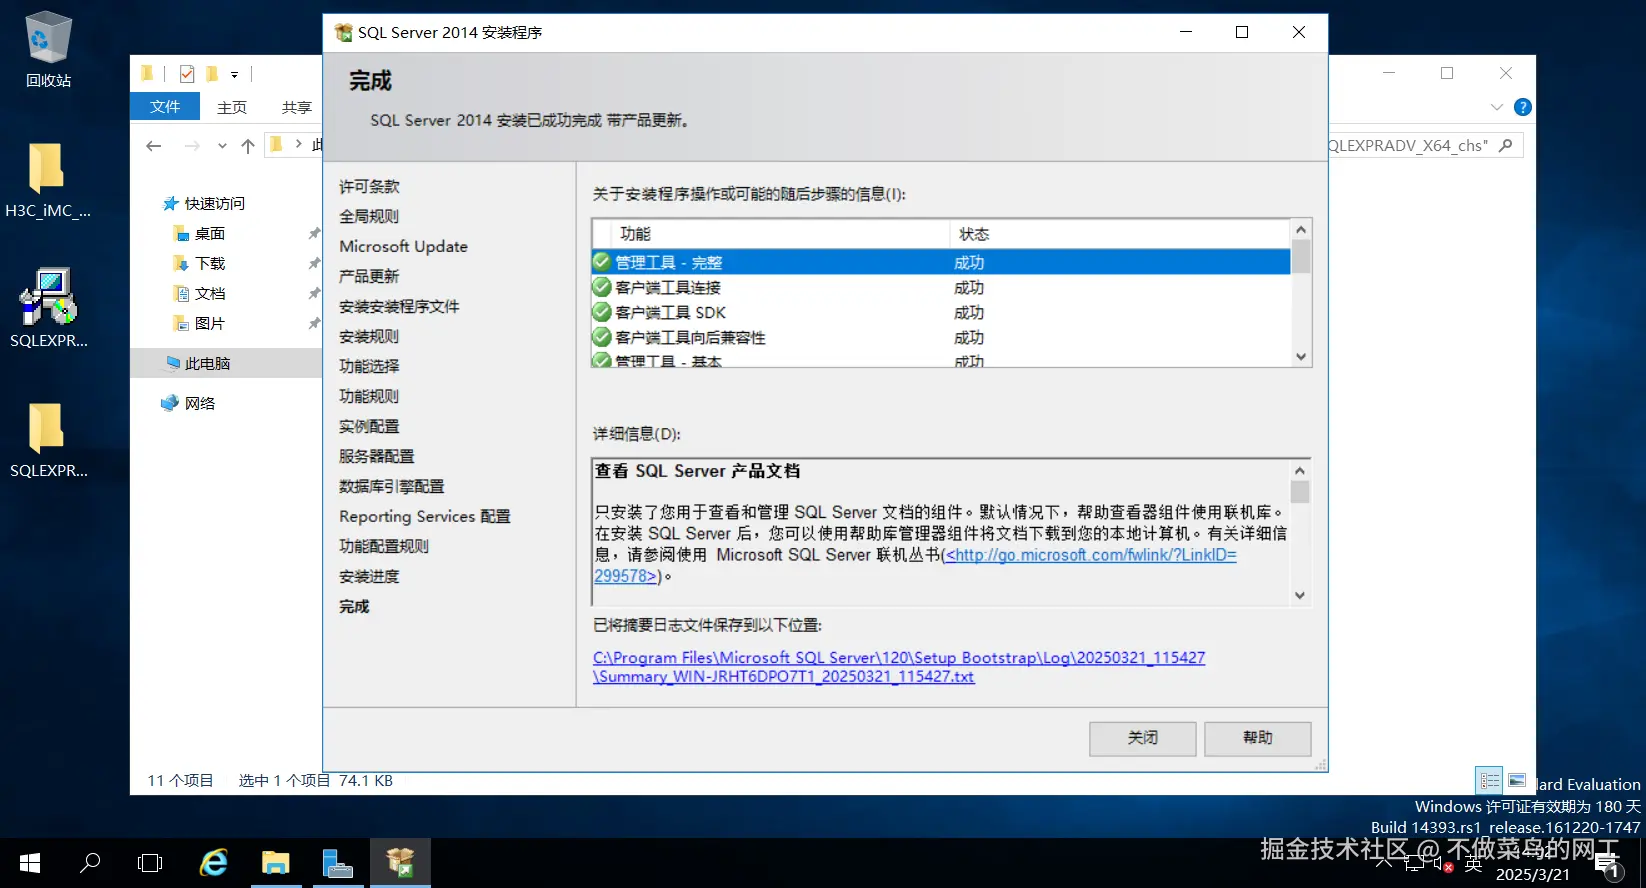
Task: Click the green check icon beside 客户端工具 SDK
Action: tap(601, 312)
